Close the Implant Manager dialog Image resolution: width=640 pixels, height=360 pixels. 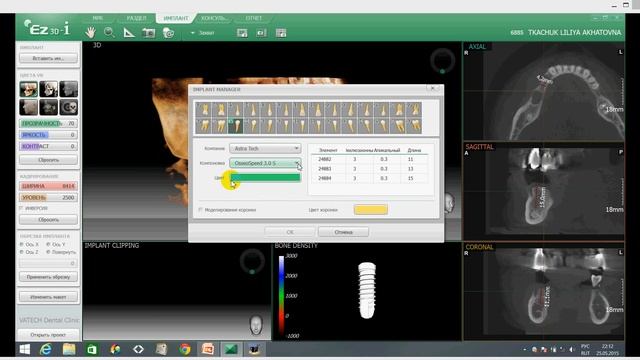coord(433,88)
